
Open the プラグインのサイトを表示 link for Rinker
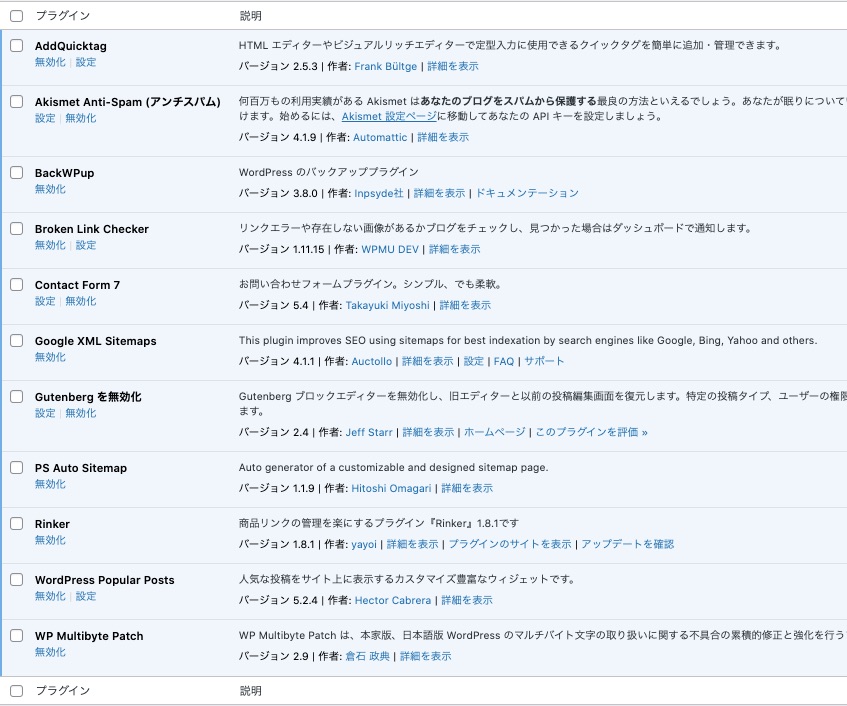510,544
